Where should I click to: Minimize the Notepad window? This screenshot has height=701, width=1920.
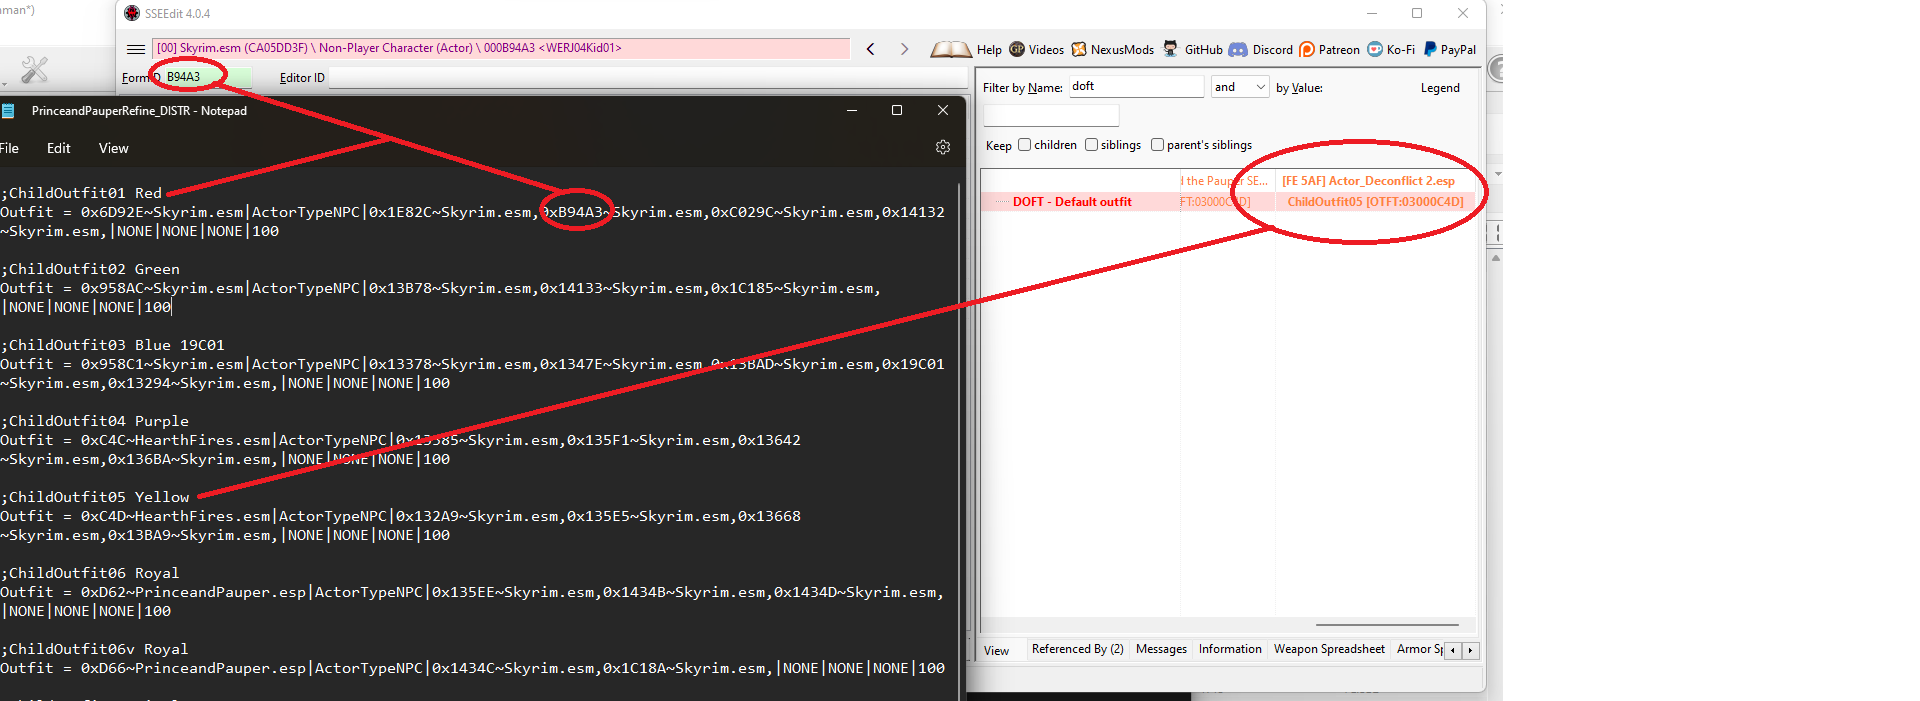coord(852,110)
